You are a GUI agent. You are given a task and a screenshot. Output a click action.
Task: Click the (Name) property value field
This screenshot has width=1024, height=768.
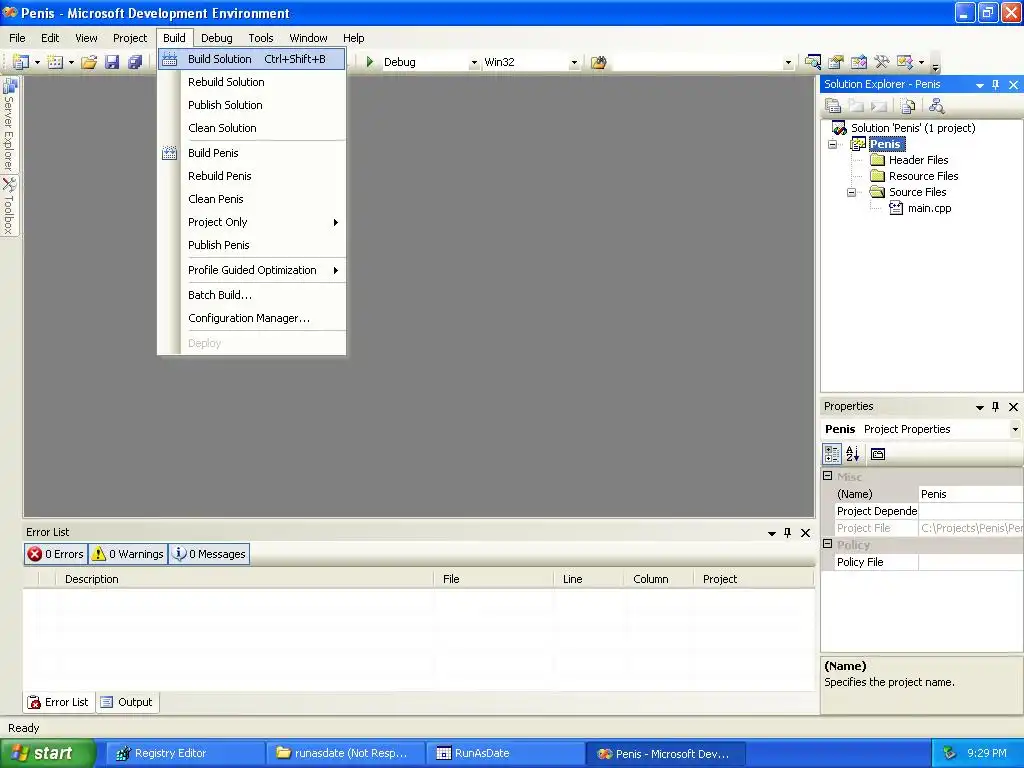[x=970, y=494]
